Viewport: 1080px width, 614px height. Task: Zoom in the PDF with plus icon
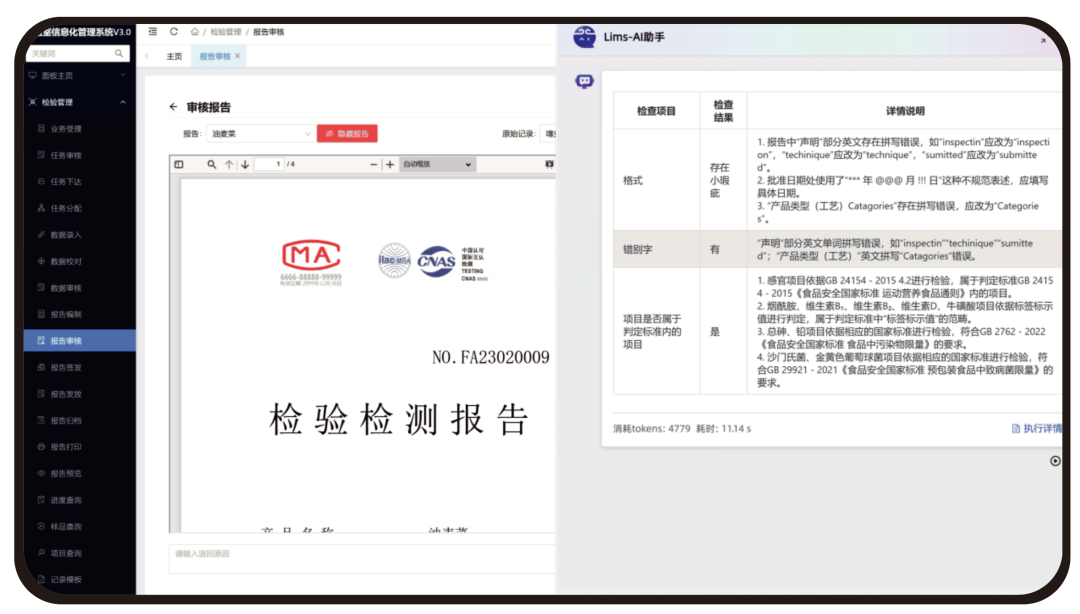390,164
